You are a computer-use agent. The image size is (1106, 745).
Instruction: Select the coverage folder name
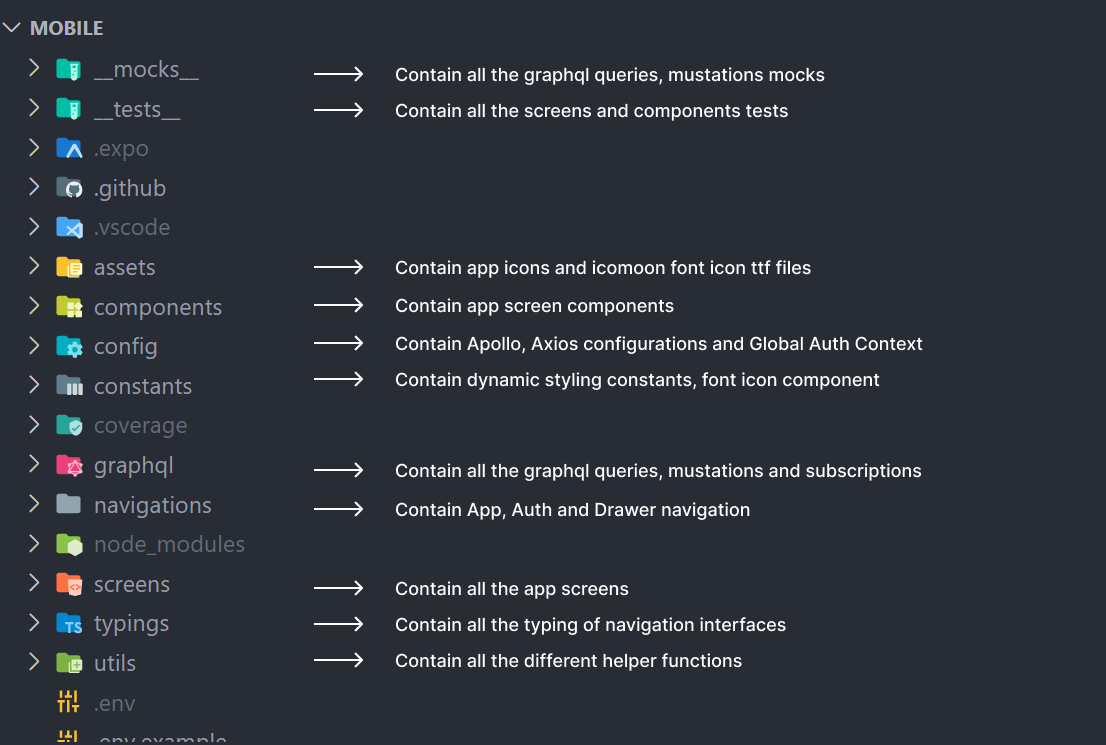tap(140, 426)
